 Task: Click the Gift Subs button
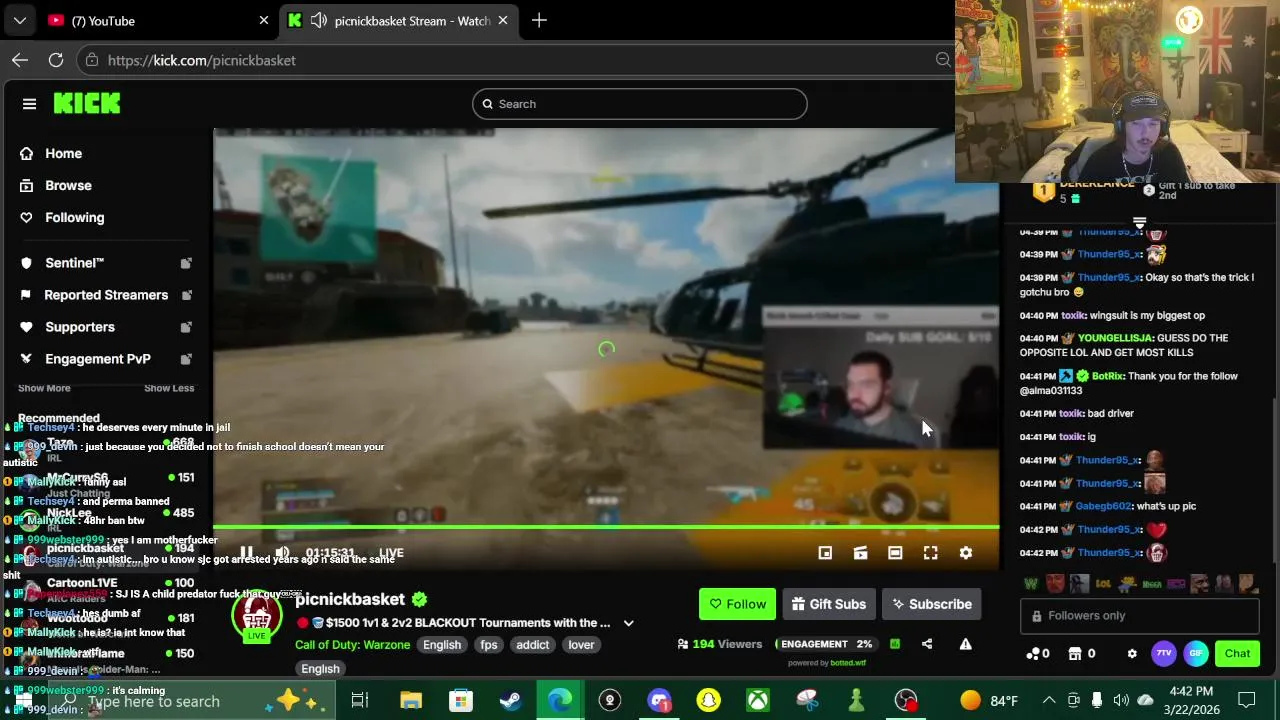[828, 604]
